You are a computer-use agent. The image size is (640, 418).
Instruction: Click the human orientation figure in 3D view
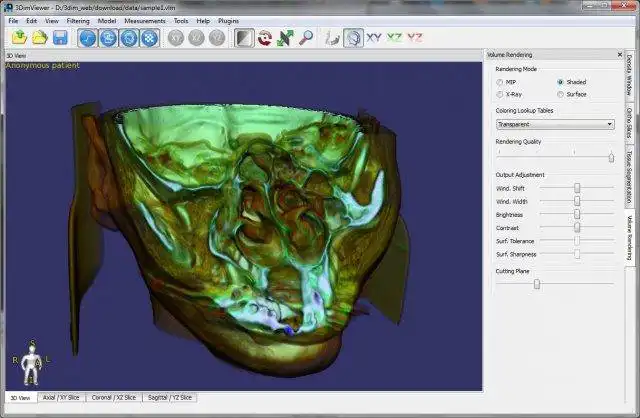(x=31, y=364)
